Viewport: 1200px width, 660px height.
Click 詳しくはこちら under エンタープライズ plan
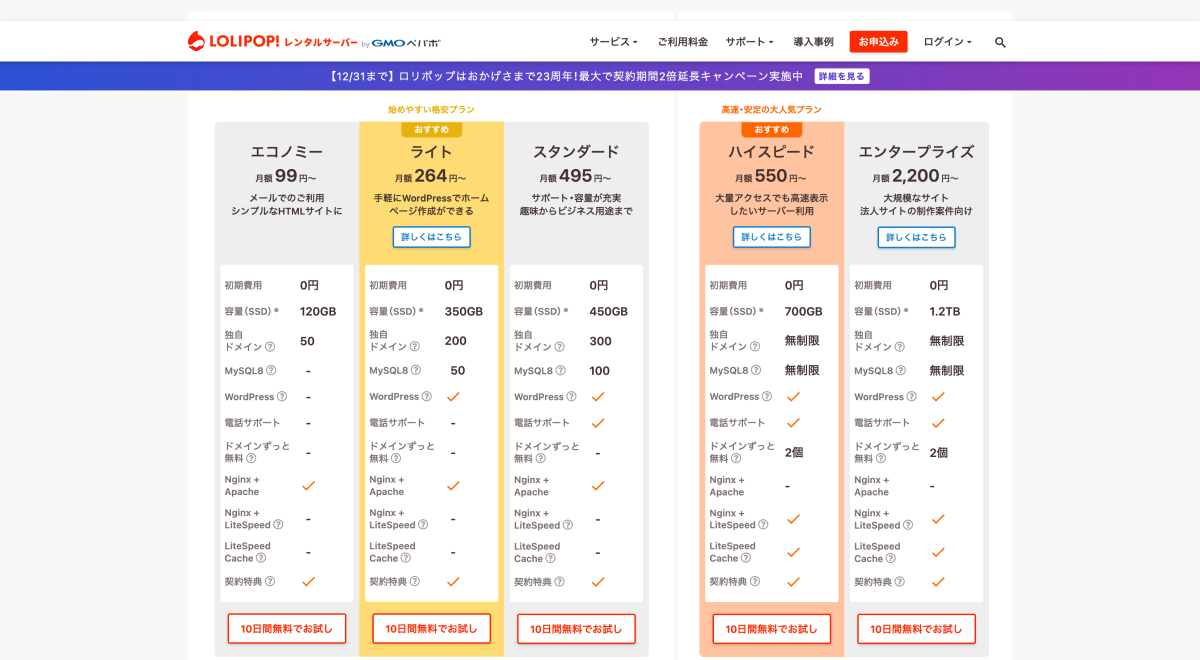coord(916,237)
